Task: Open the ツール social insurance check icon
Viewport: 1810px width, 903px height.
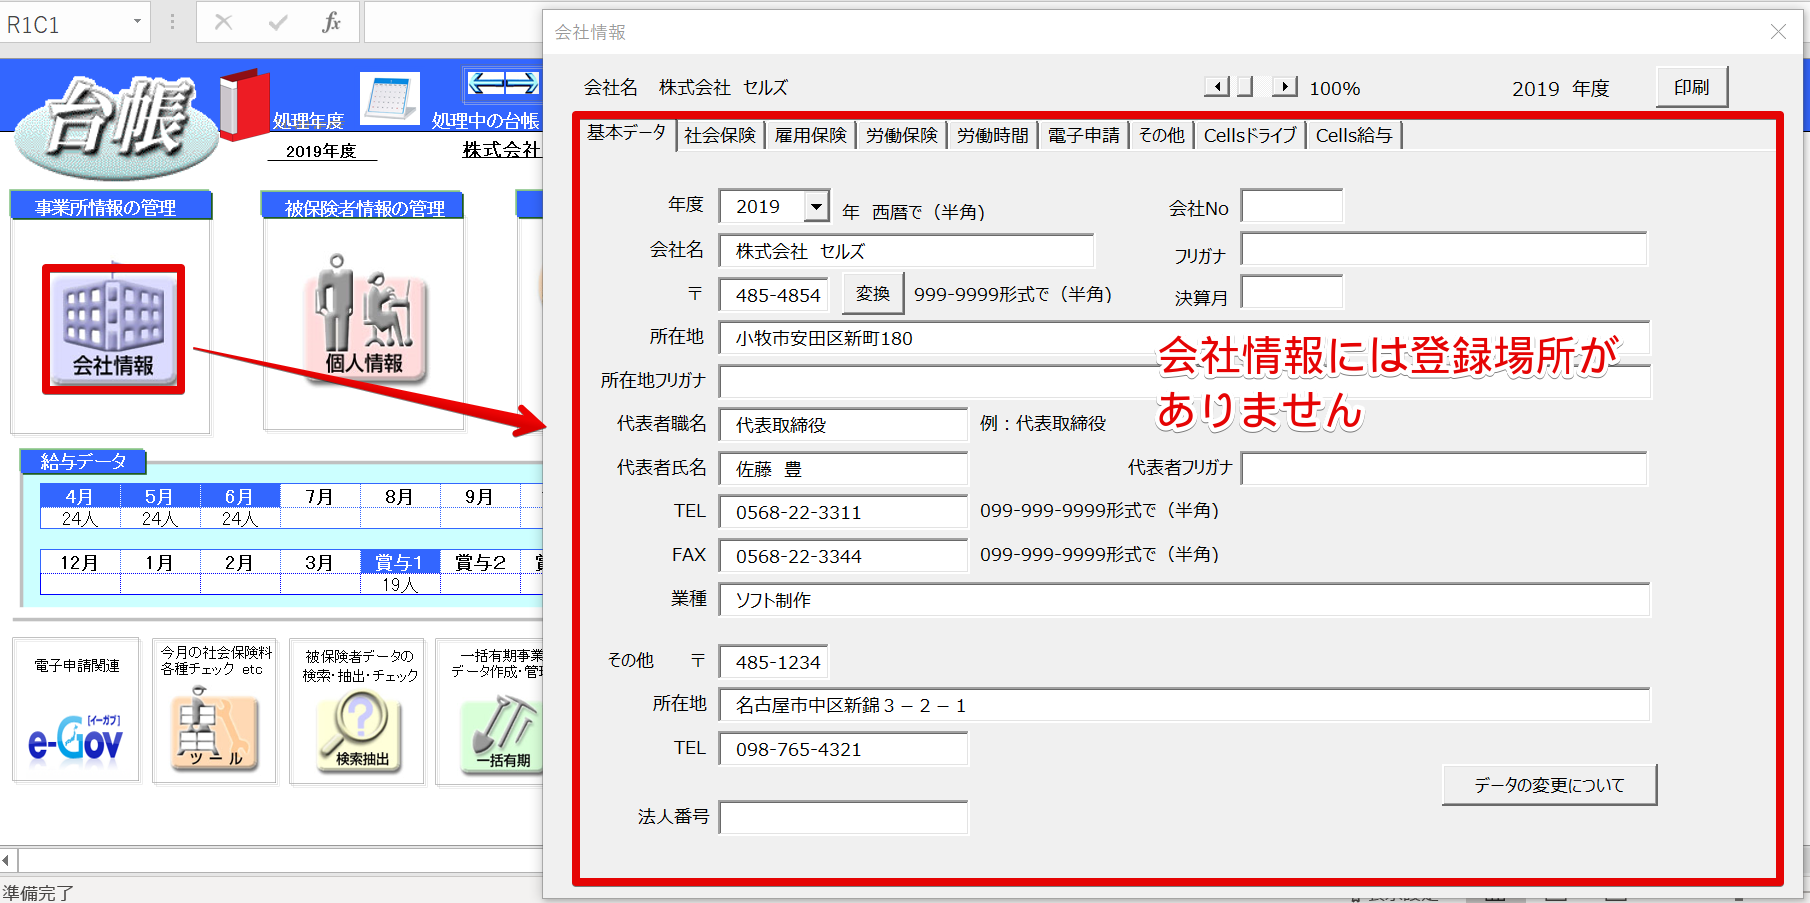Action: (215, 730)
